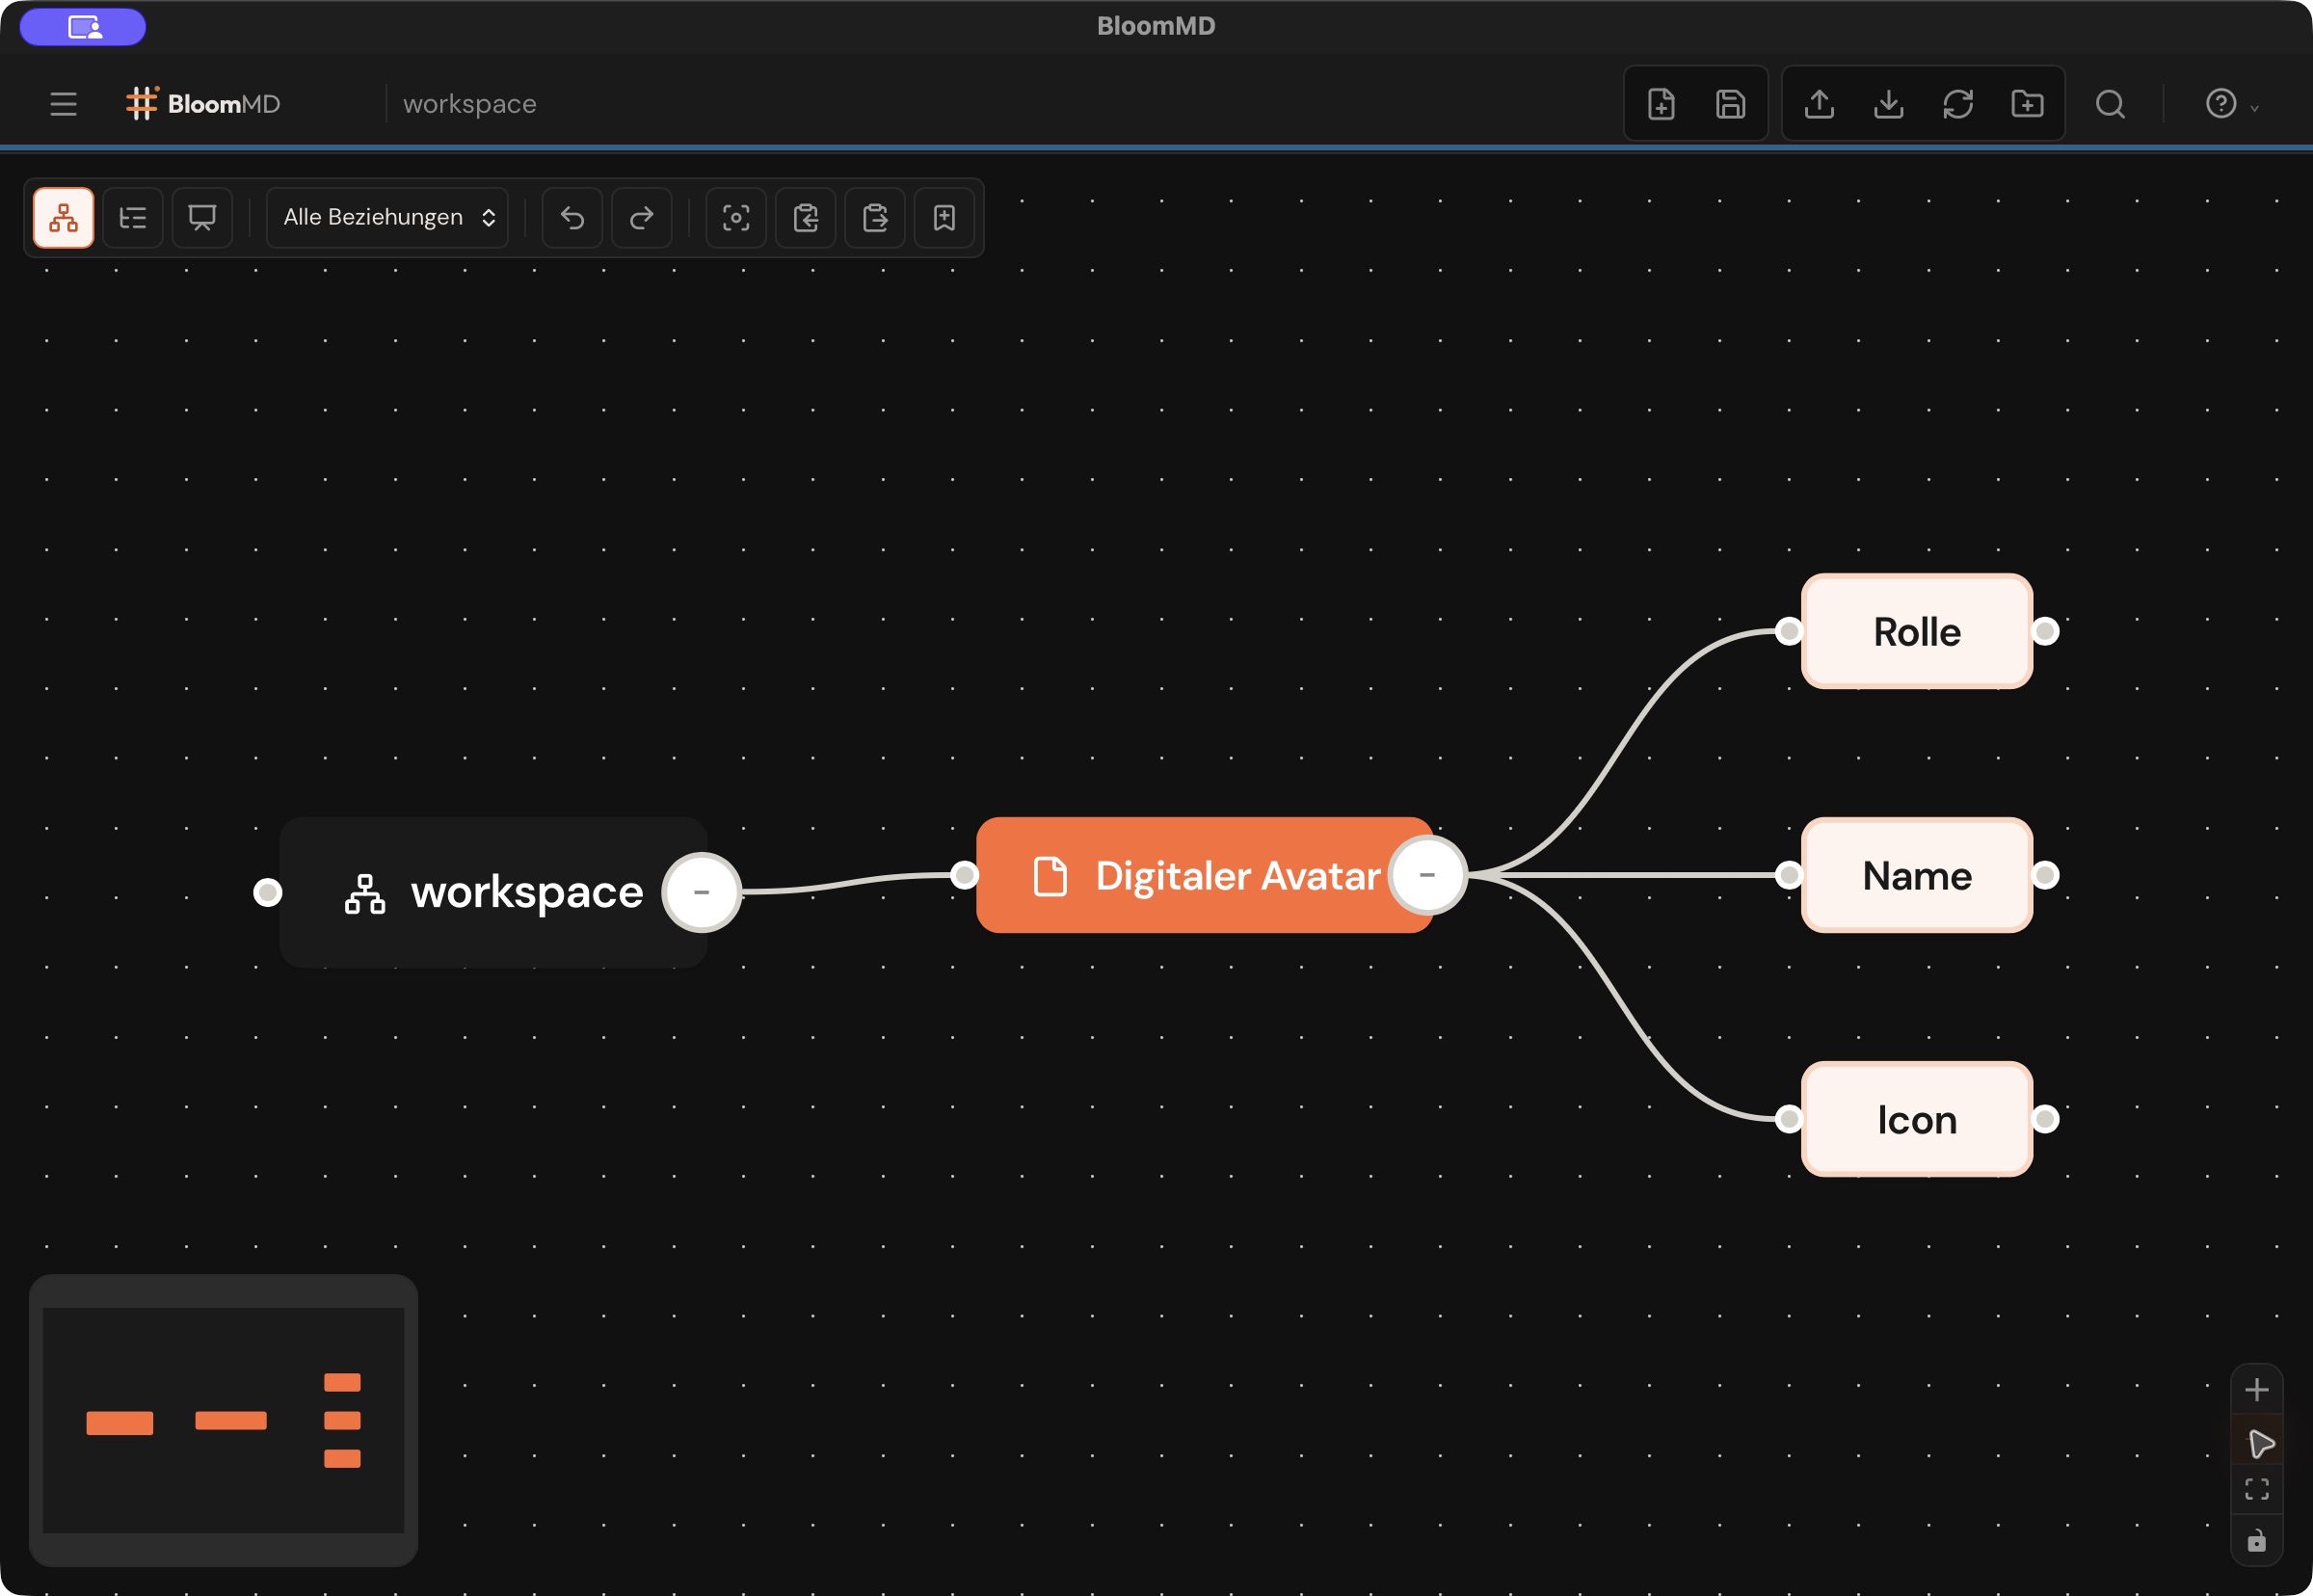Click the focus capture icon

click(x=736, y=217)
